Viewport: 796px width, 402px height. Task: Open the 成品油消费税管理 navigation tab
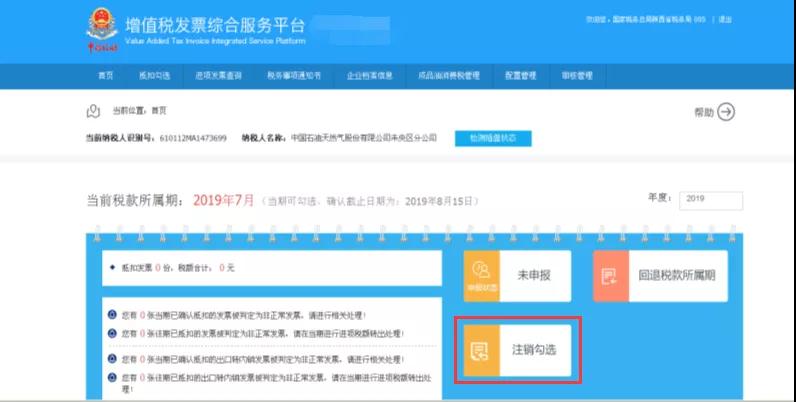tap(449, 76)
